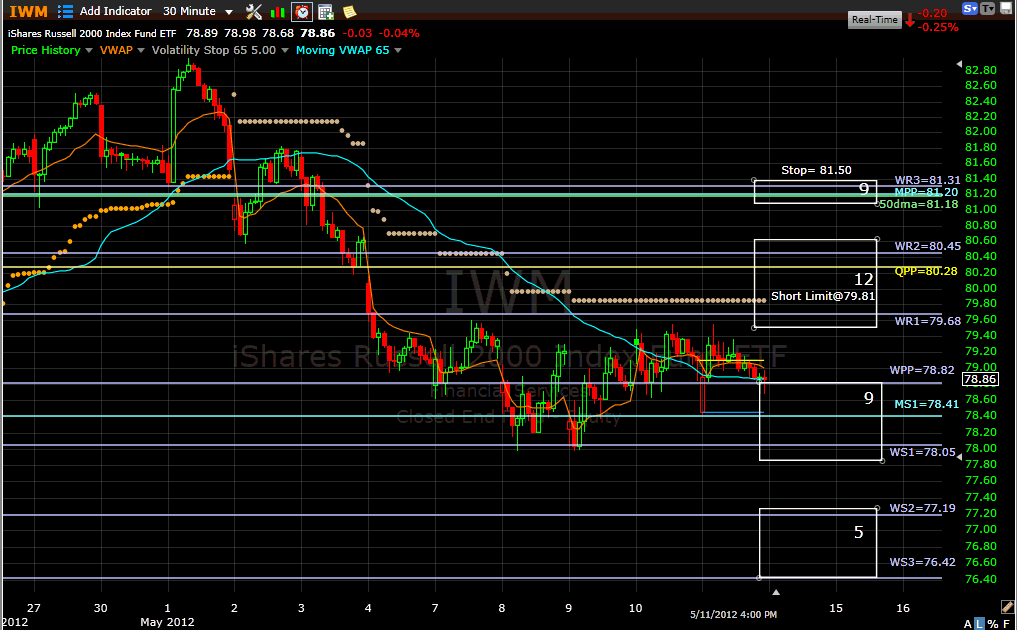
Task: Switch price scale to logarithmic (L)
Action: coord(979,624)
